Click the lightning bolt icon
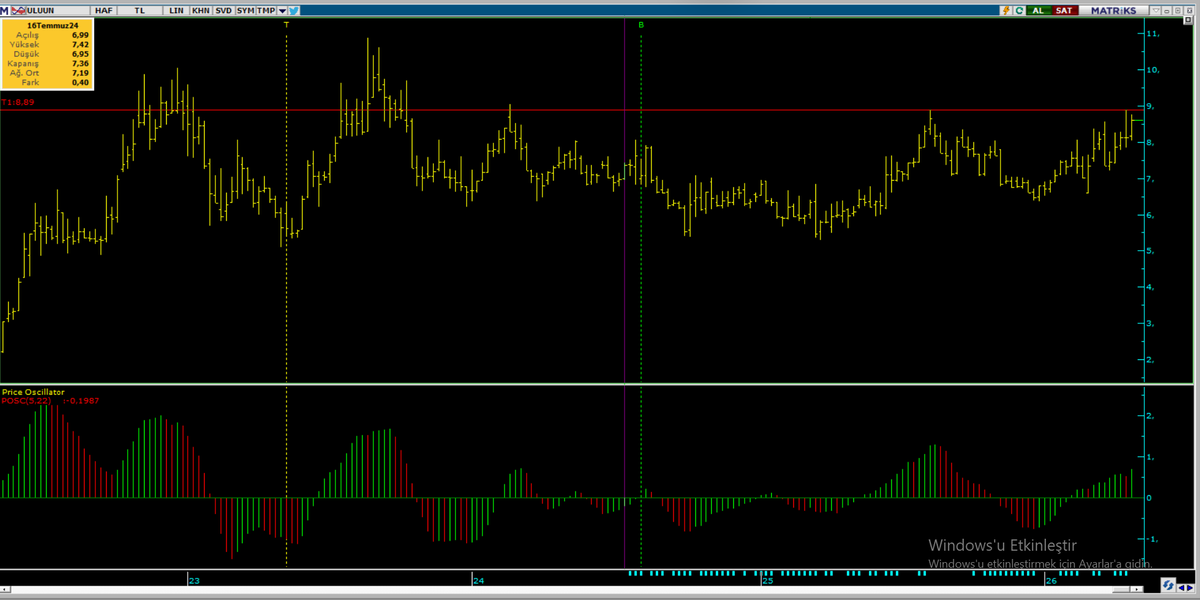The height and width of the screenshot is (600, 1200). pos(1008,10)
